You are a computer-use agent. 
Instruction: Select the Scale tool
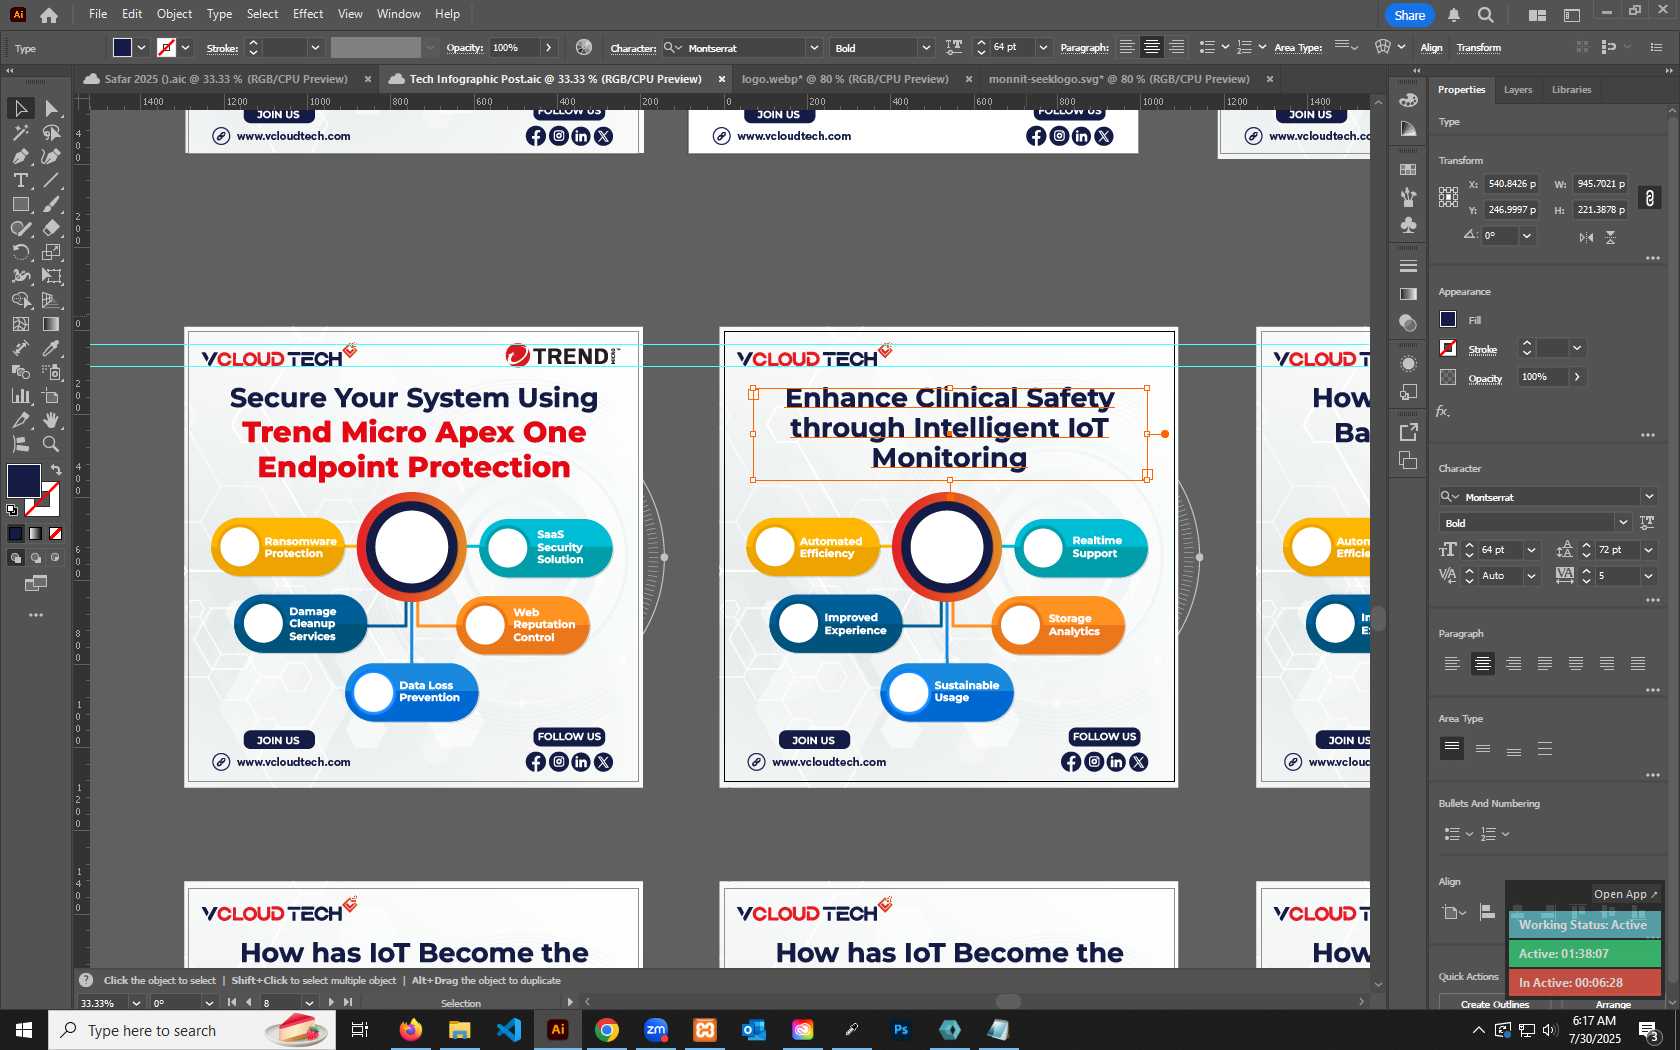click(52, 252)
